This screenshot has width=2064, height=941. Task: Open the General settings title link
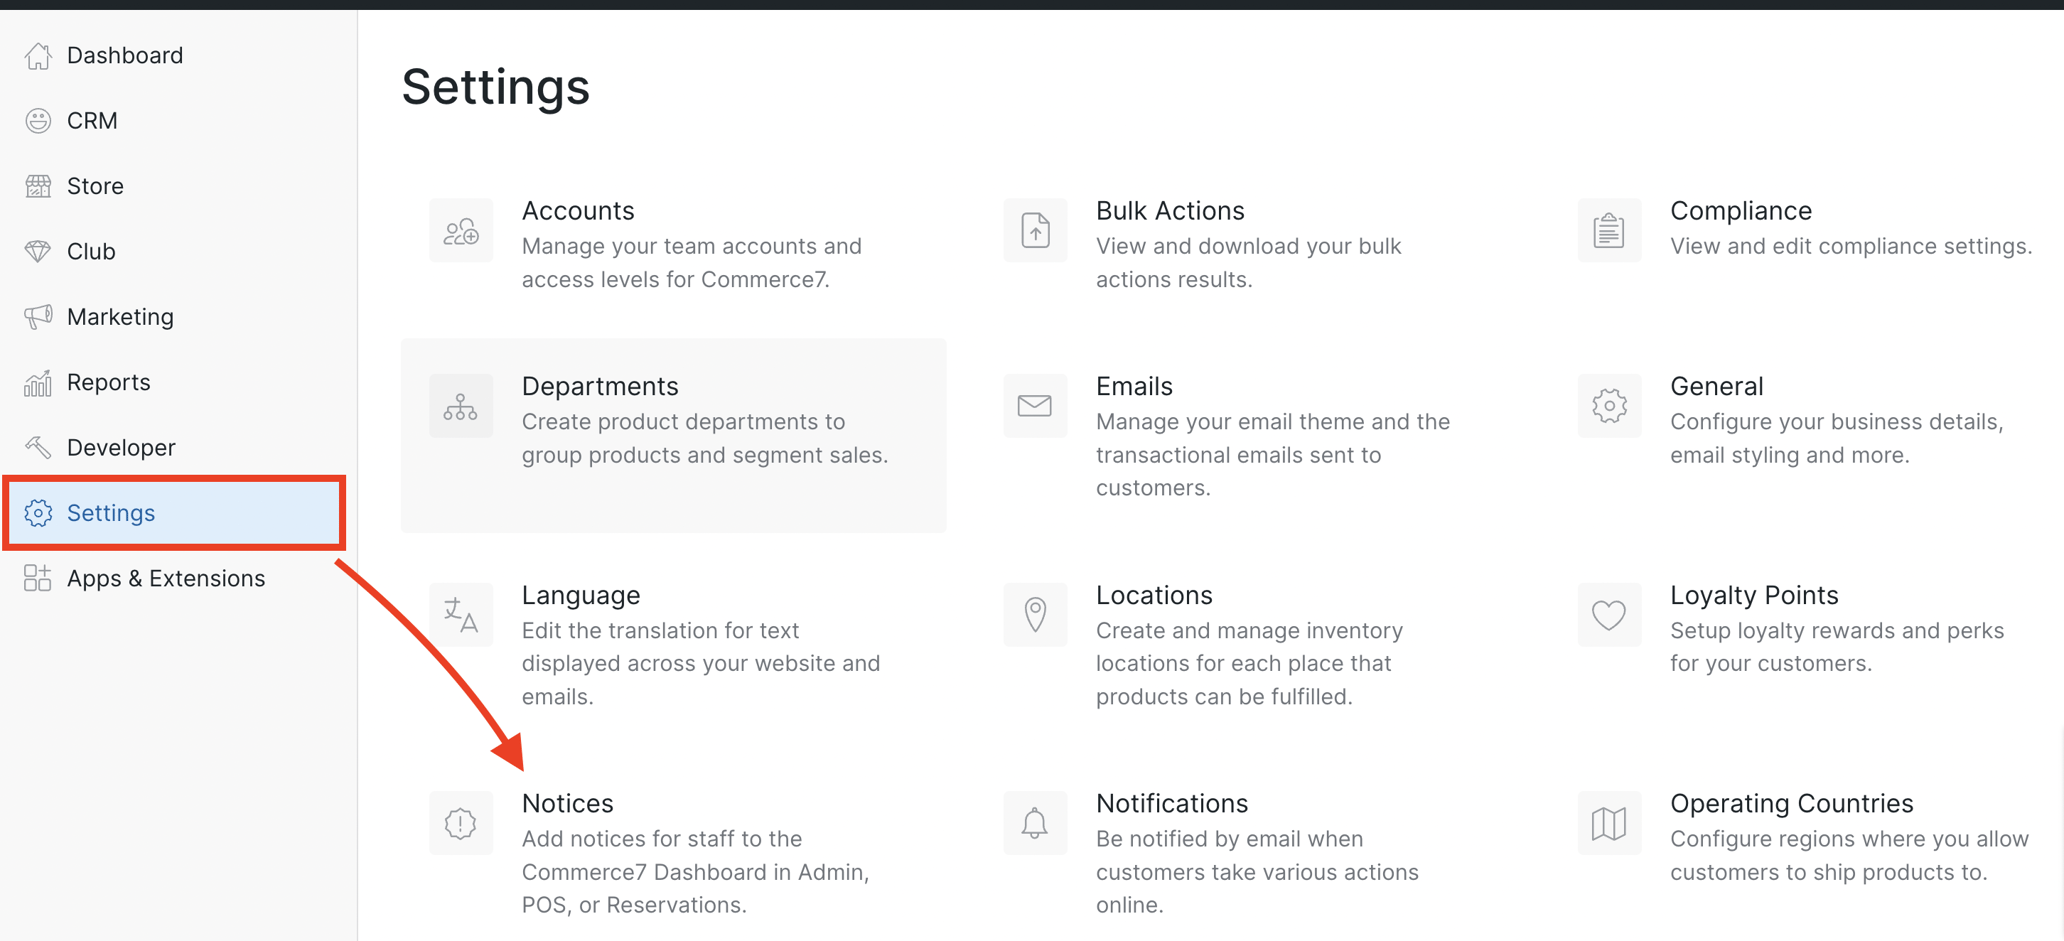coord(1716,386)
